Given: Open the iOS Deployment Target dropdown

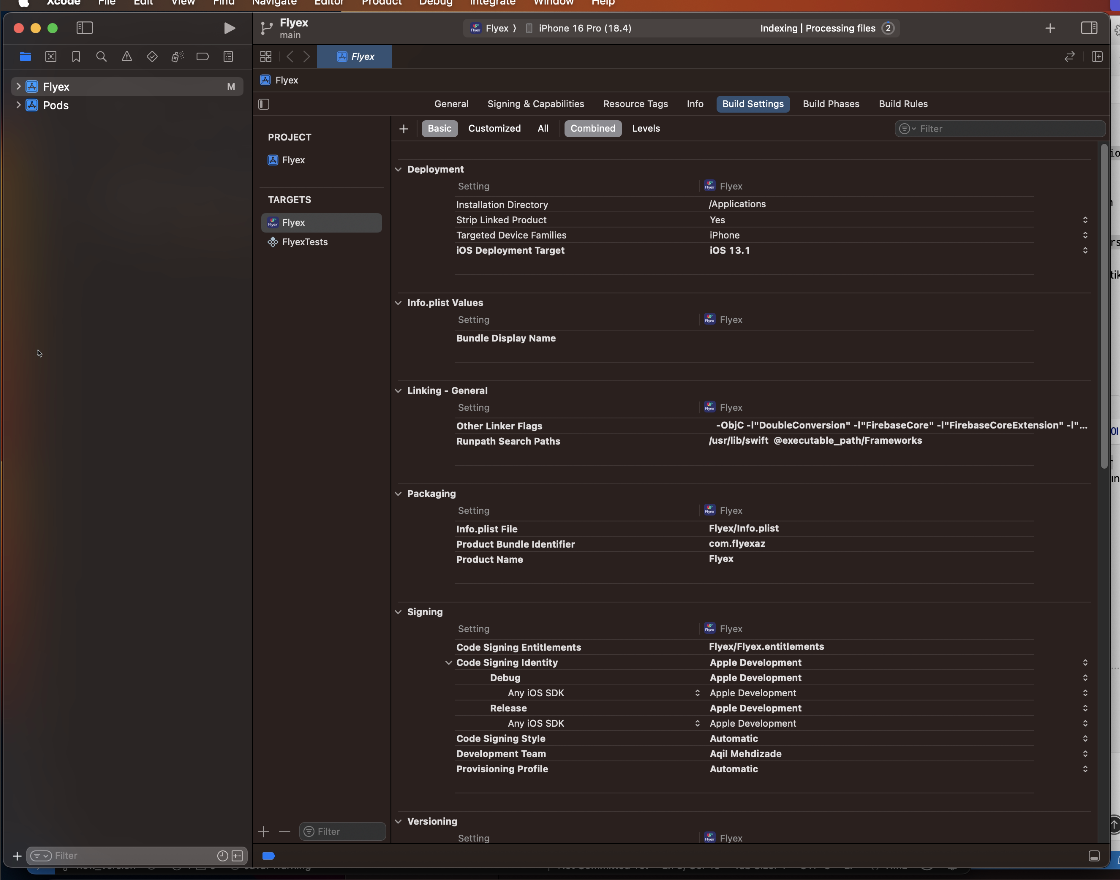Looking at the screenshot, I should tap(1085, 251).
